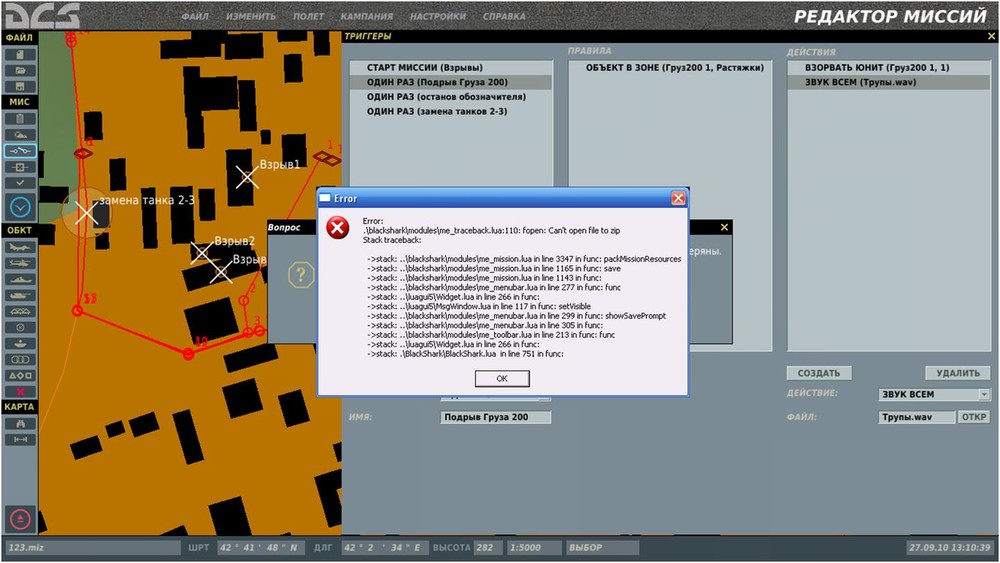This screenshot has width=1000, height=563.
Task: Click the red error icon in dialog
Action: (338, 228)
